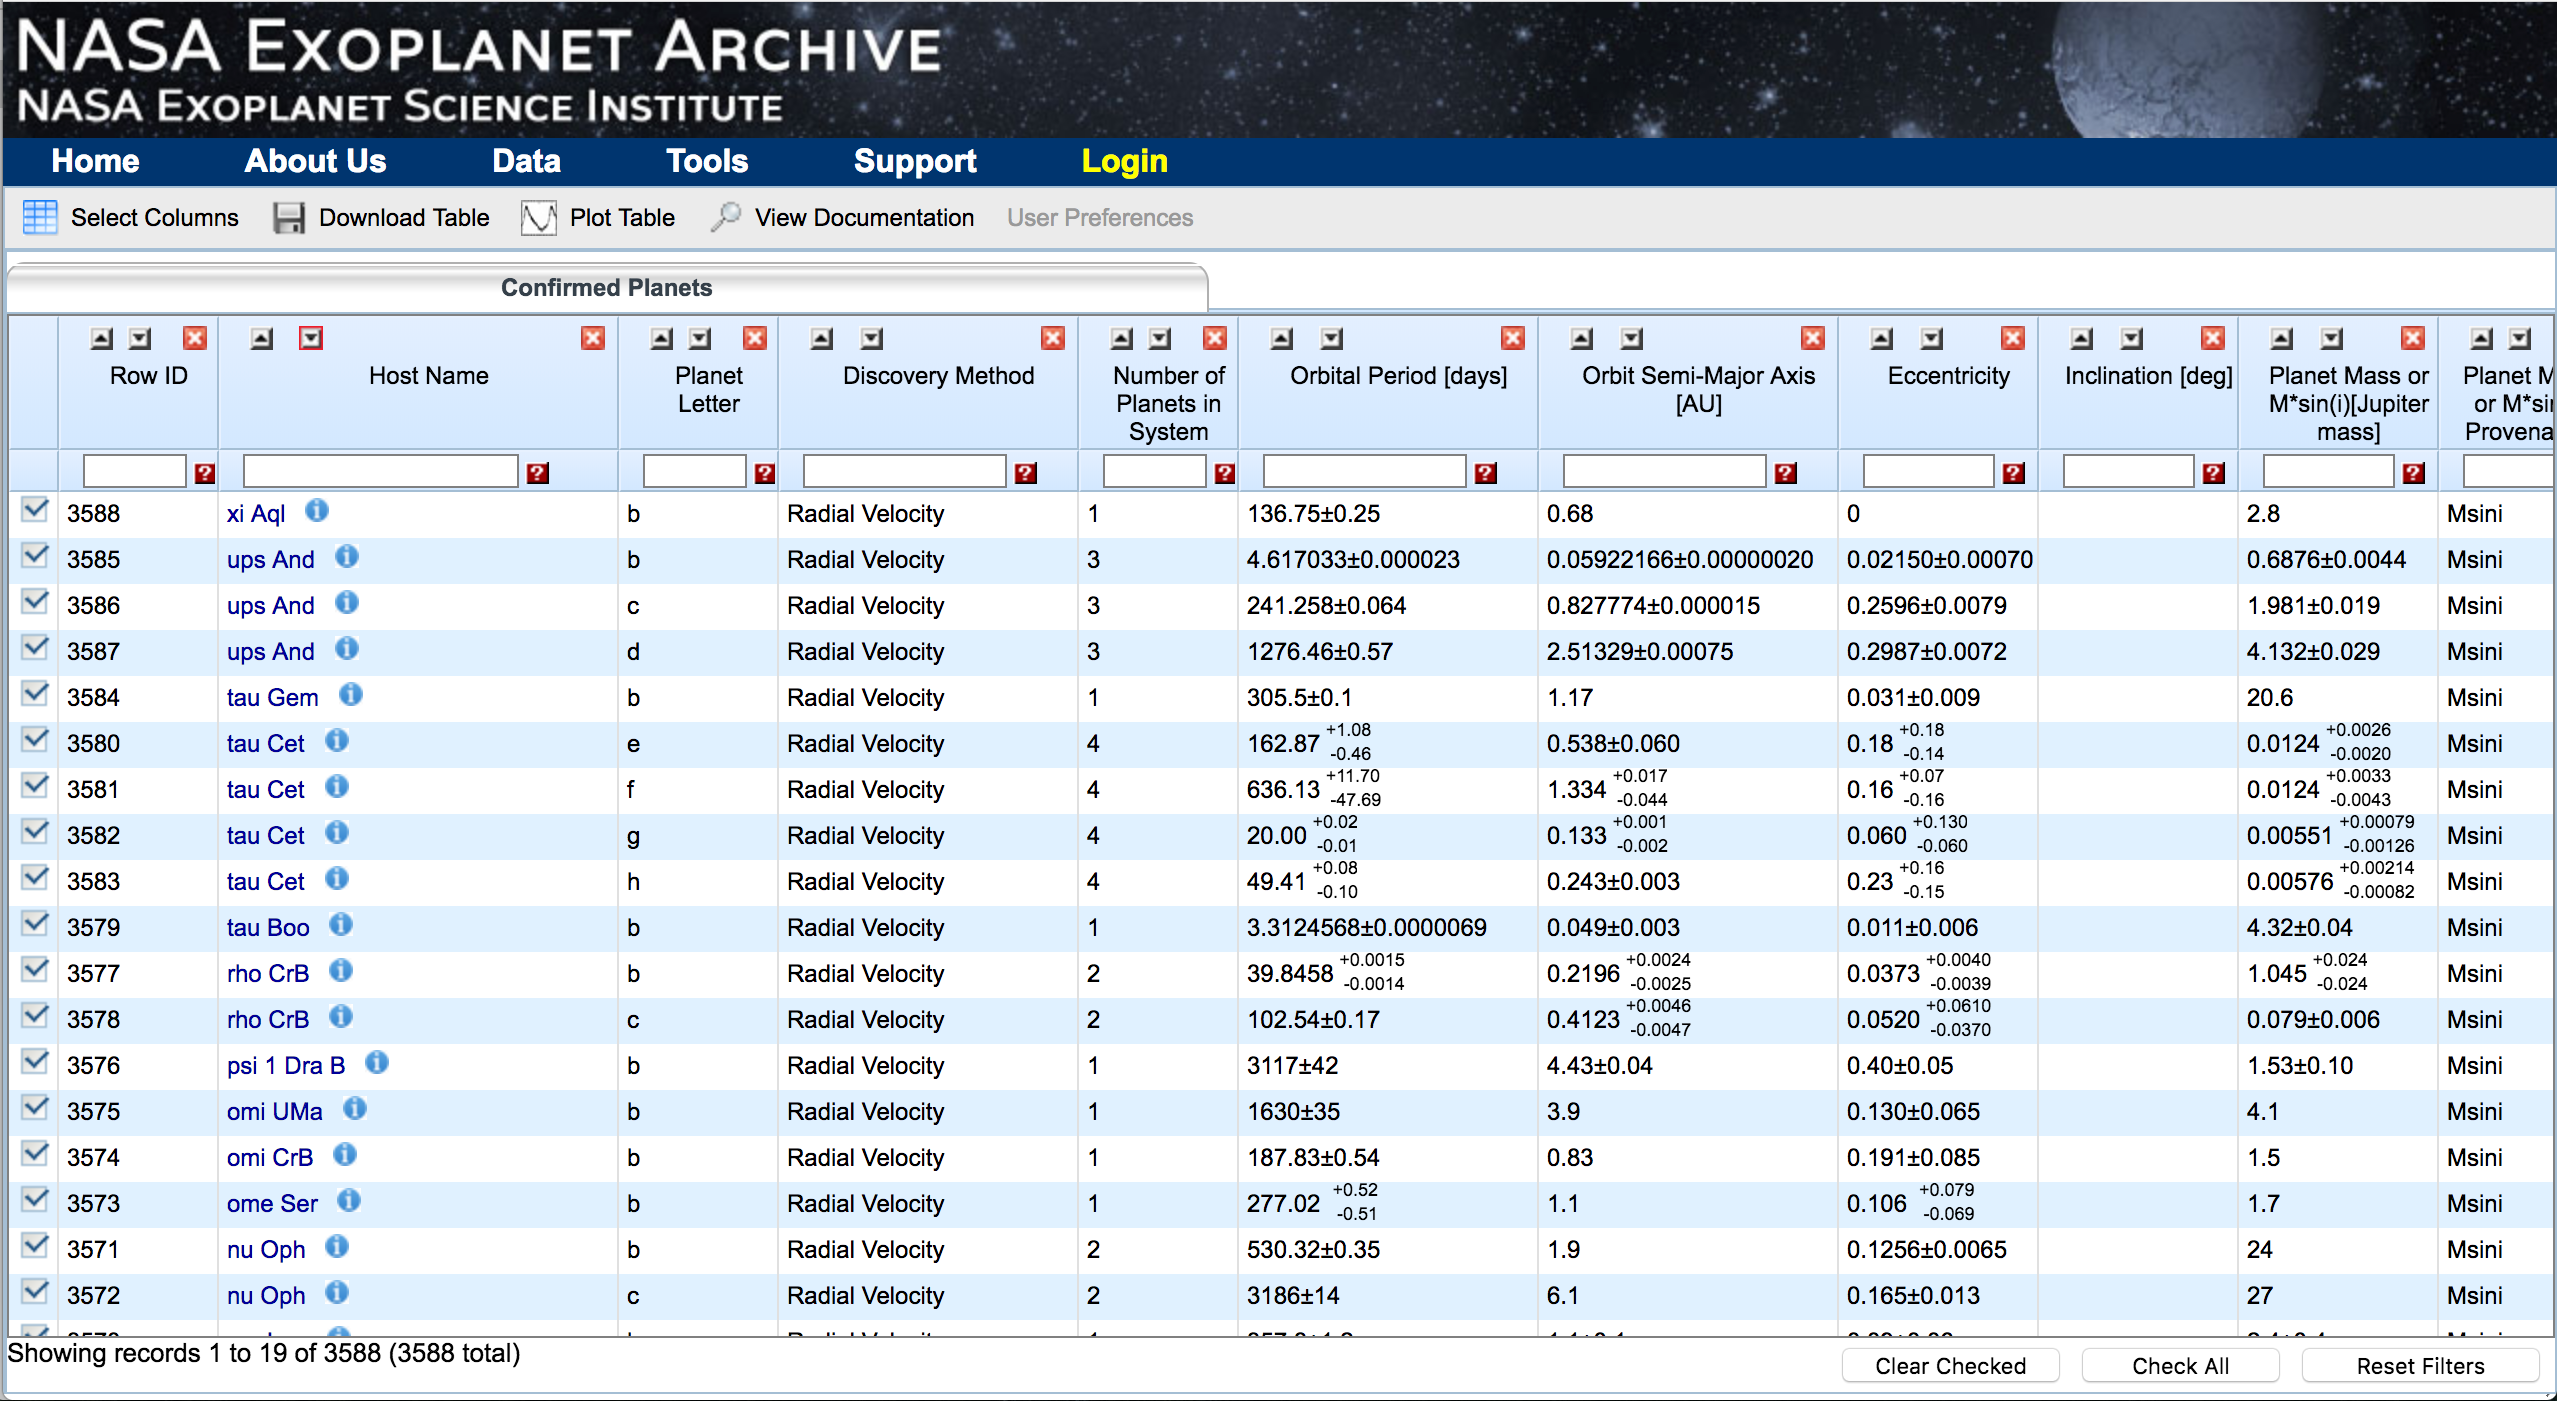Sort Host Name column ascending
2557x1401 pixels.
click(262, 338)
